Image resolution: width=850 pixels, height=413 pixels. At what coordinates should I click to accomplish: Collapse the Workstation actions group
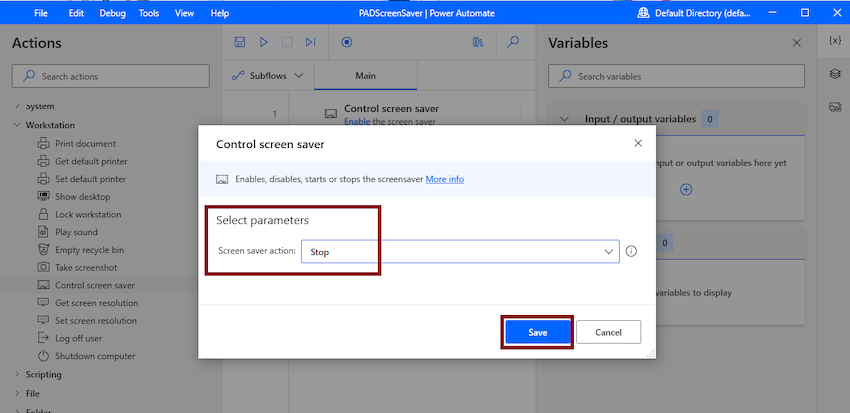[x=17, y=125]
